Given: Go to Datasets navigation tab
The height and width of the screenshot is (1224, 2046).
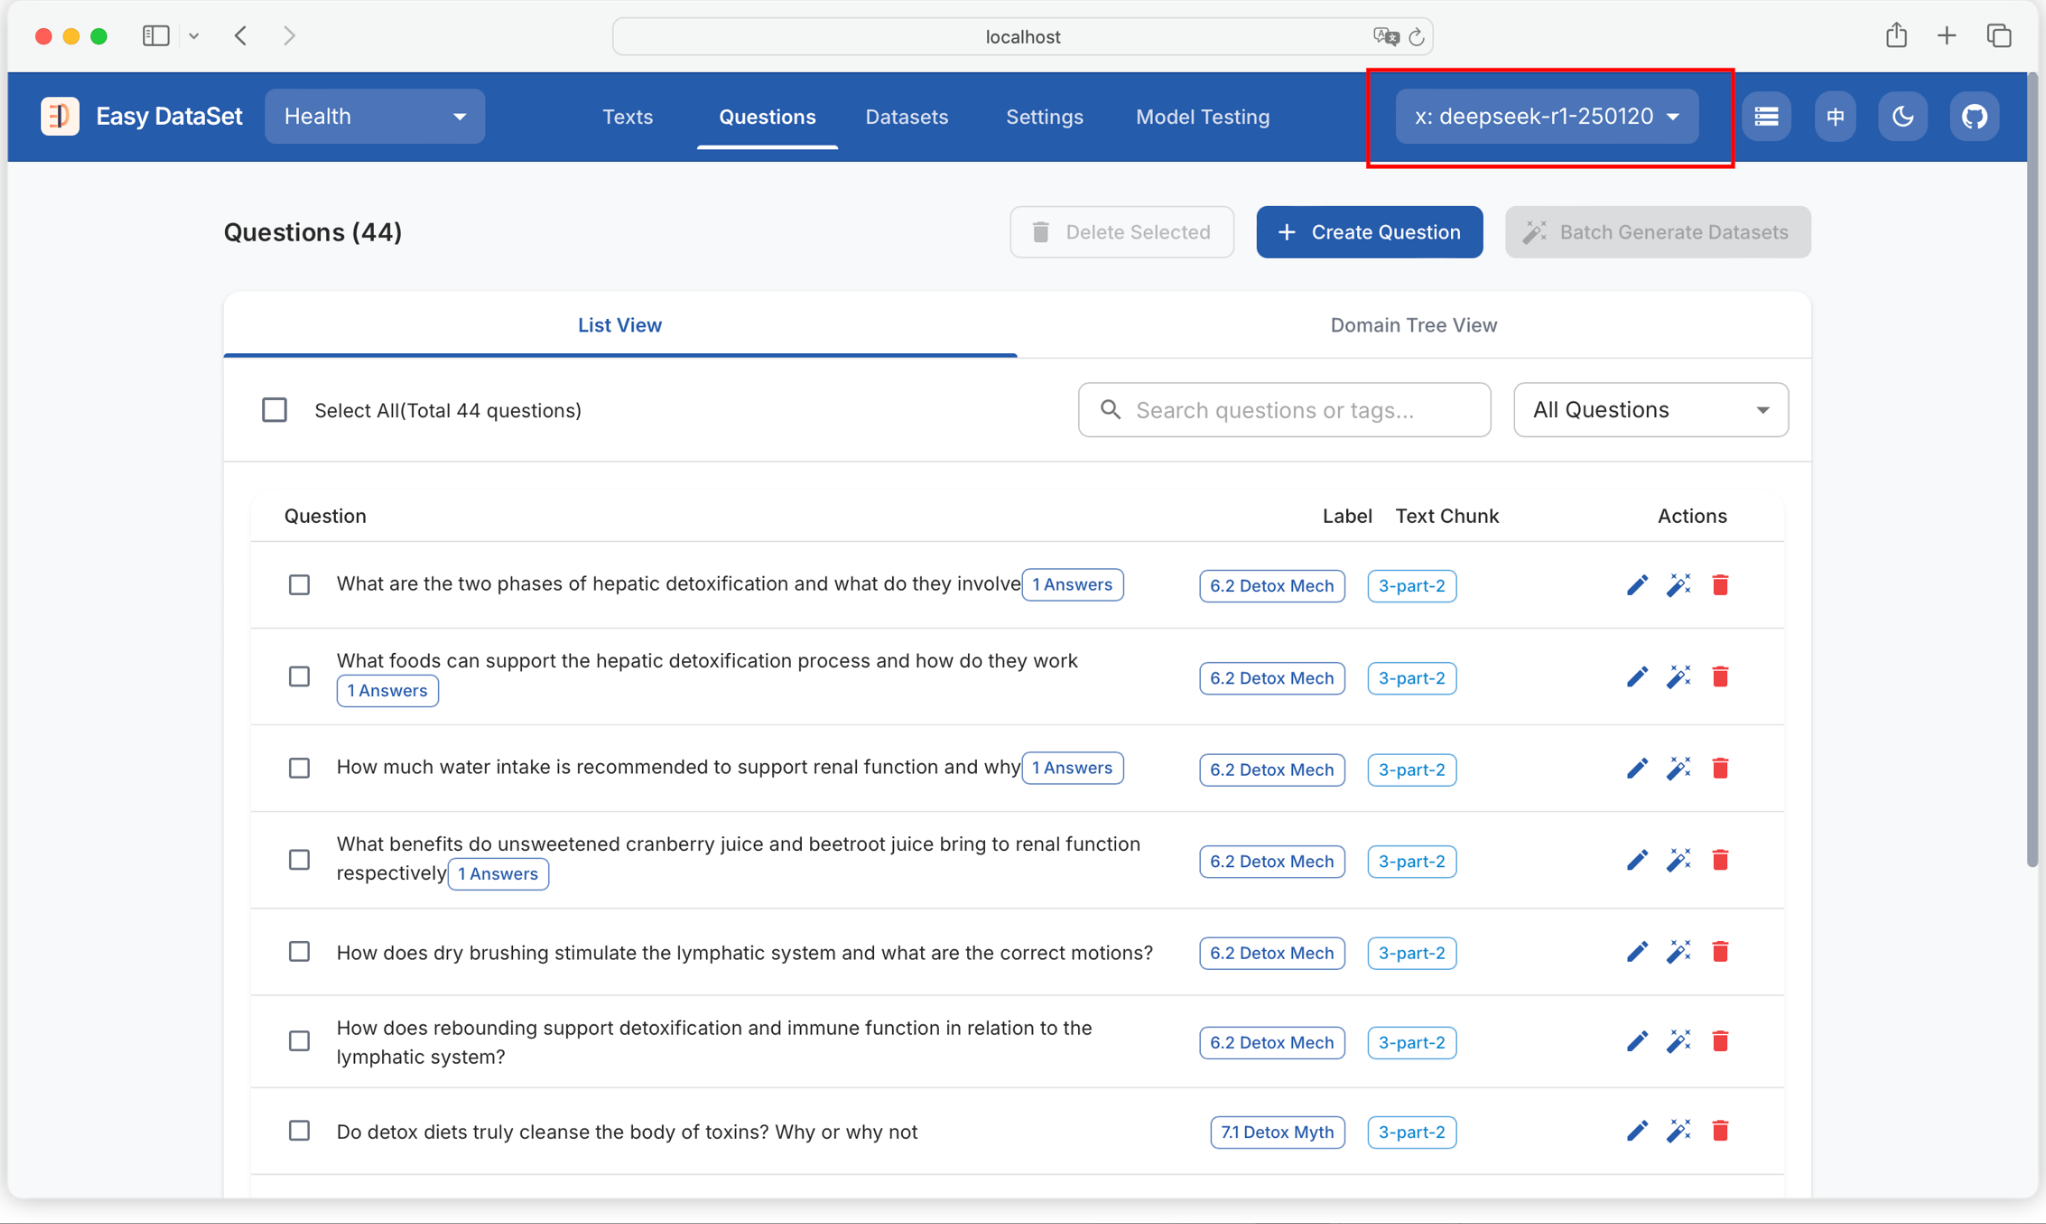Looking at the screenshot, I should [x=906, y=117].
